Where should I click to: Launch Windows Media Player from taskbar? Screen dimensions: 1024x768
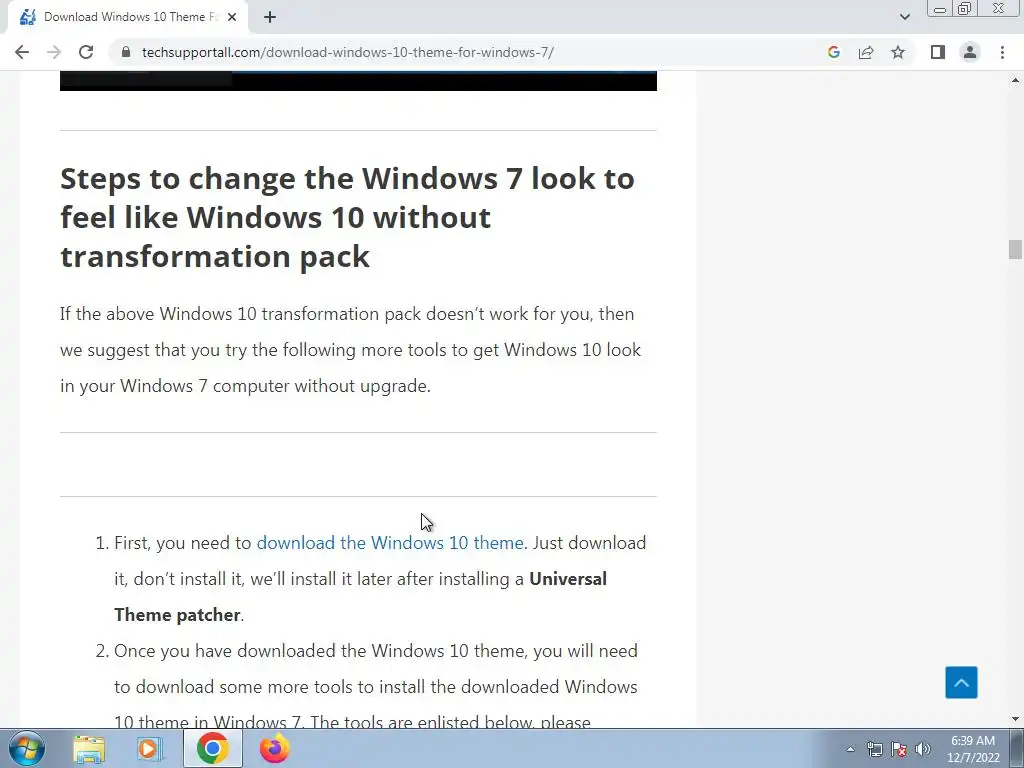point(150,749)
